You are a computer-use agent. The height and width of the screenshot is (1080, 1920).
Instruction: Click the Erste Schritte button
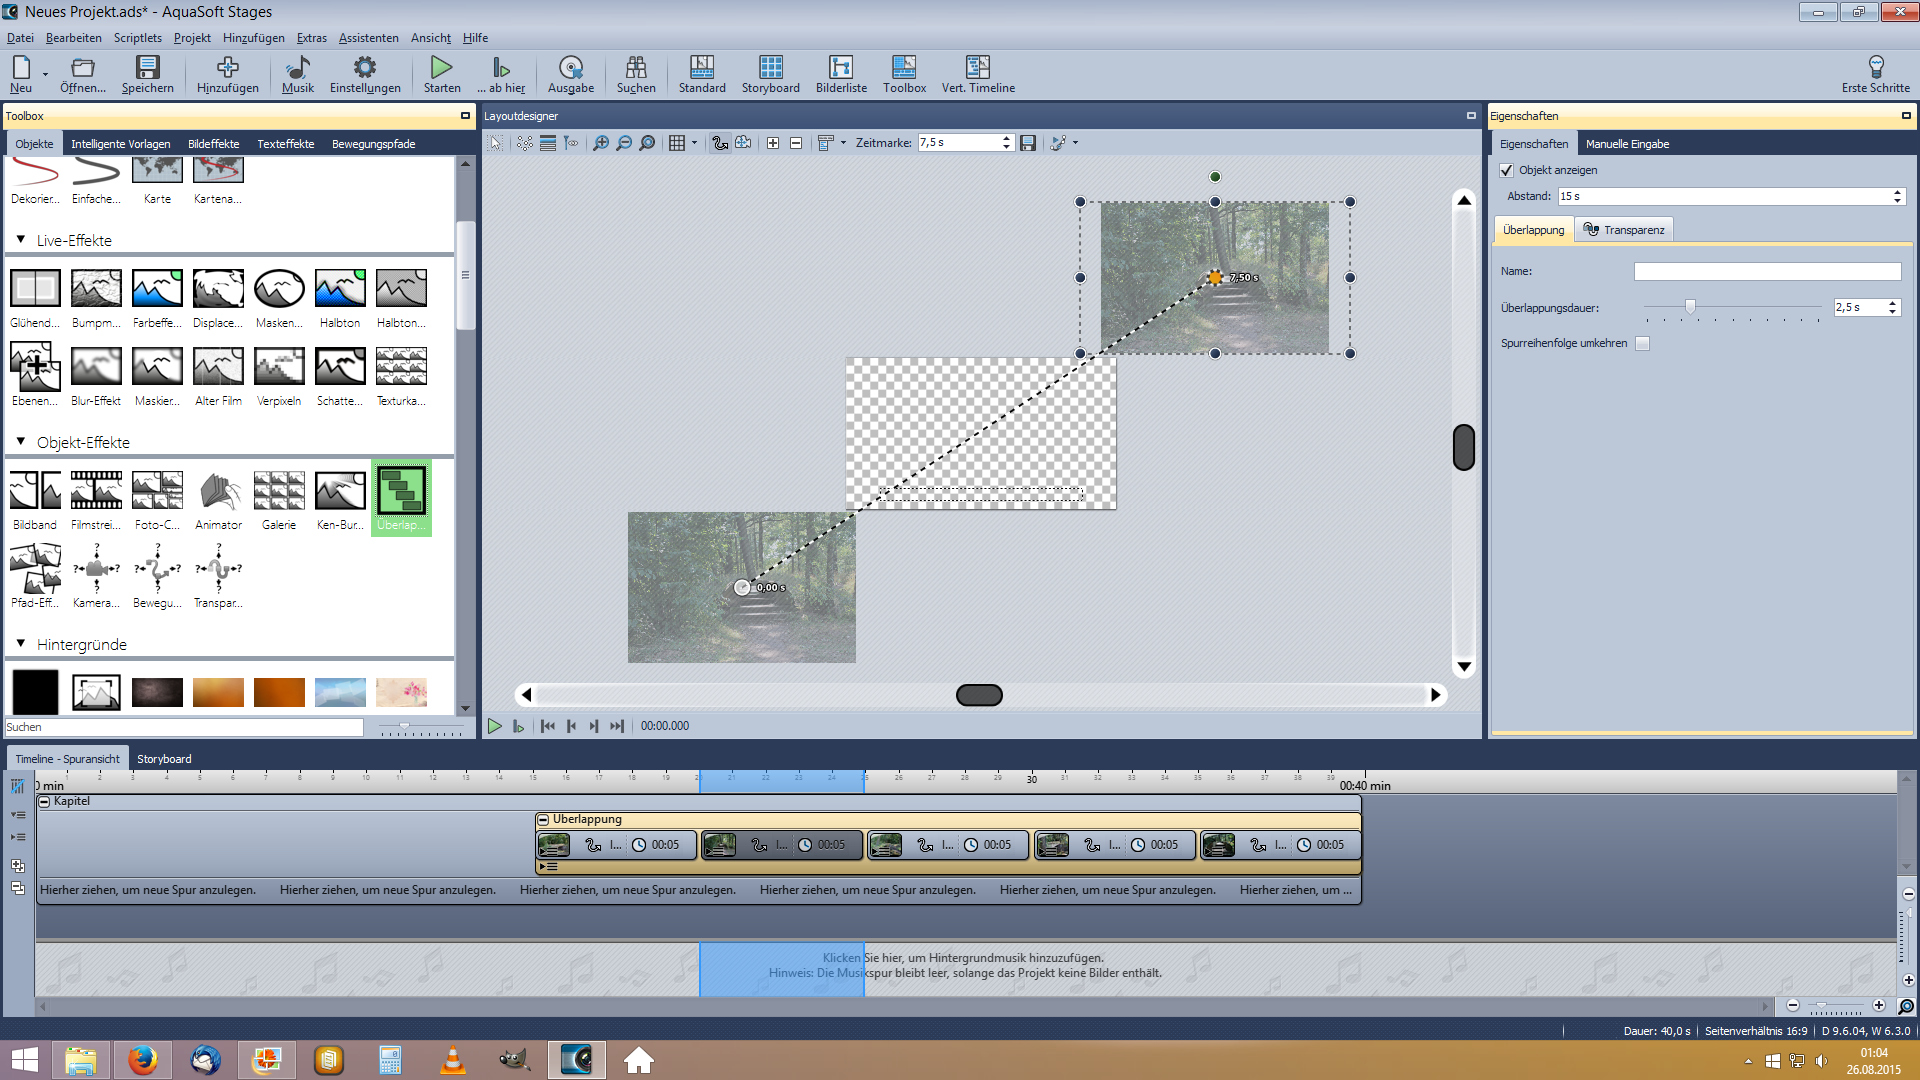click(x=1875, y=74)
